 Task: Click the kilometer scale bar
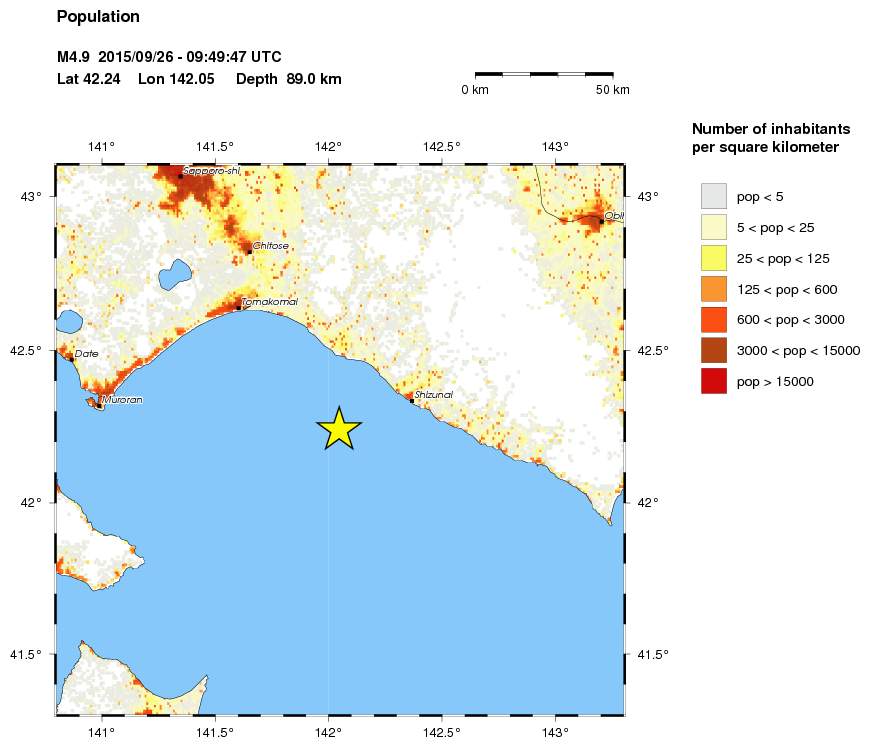click(543, 74)
